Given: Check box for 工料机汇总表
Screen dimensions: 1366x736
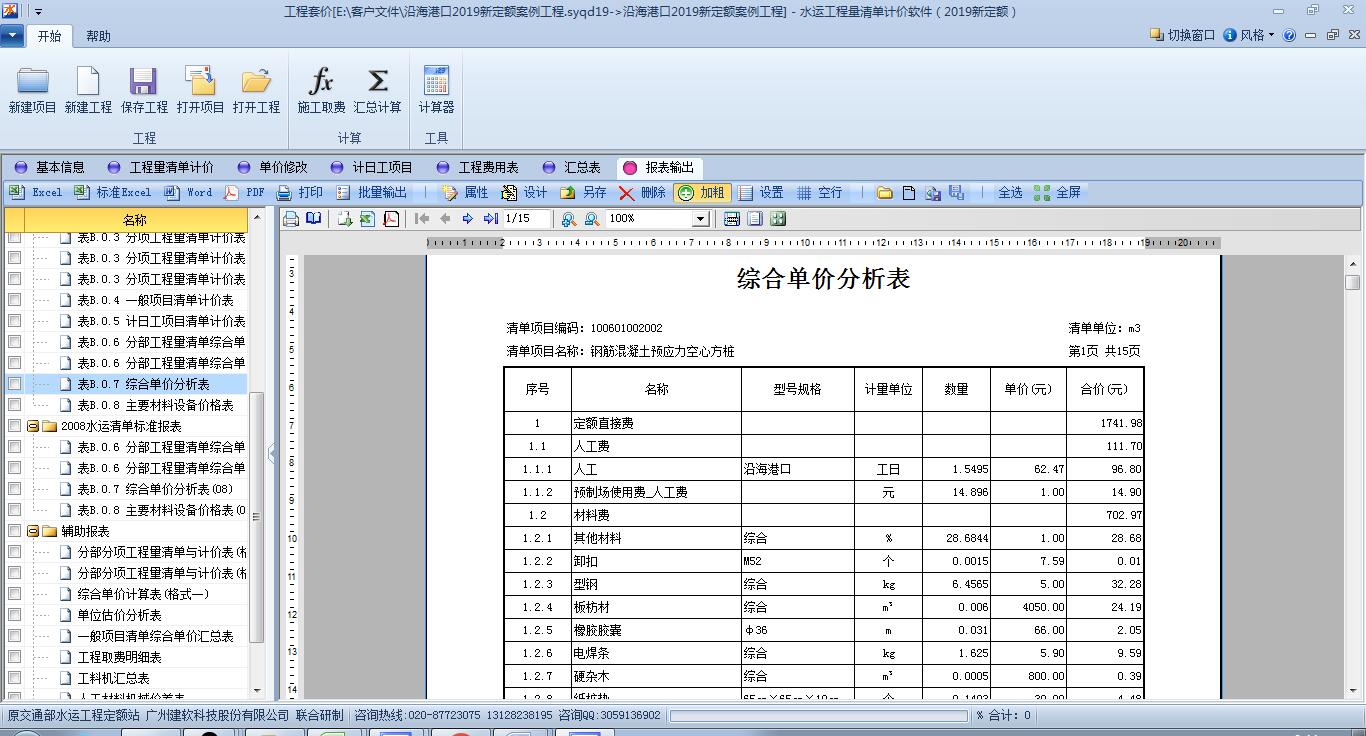Looking at the screenshot, I should (14, 677).
